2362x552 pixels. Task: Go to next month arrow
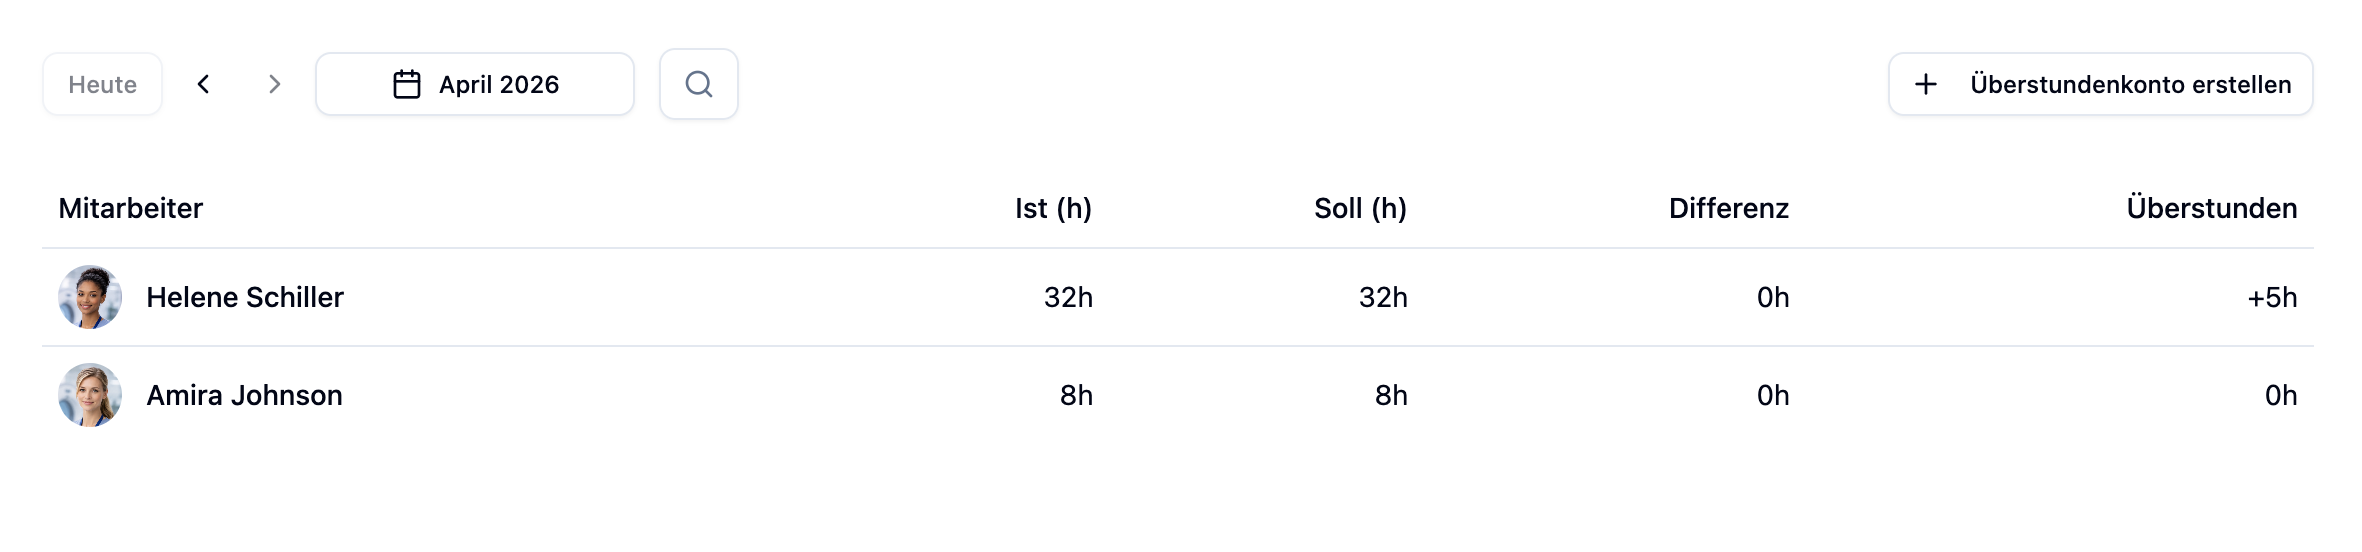point(275,84)
